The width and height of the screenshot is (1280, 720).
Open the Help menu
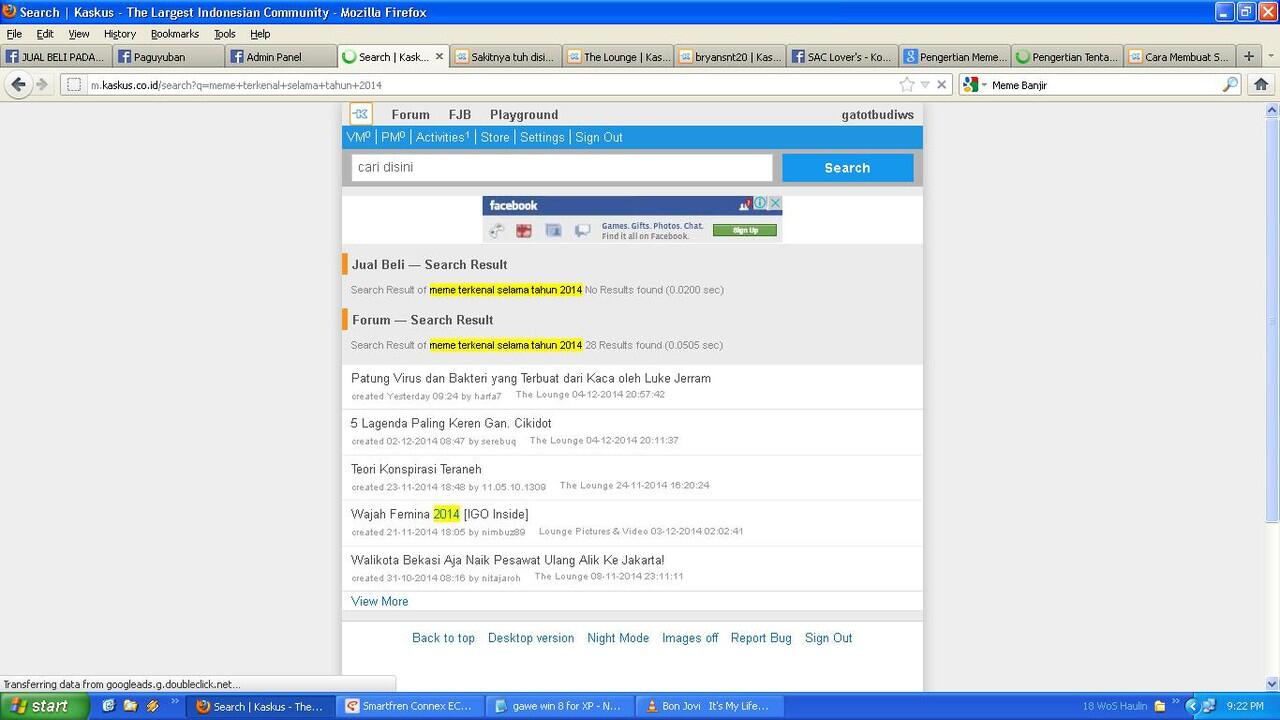[260, 34]
